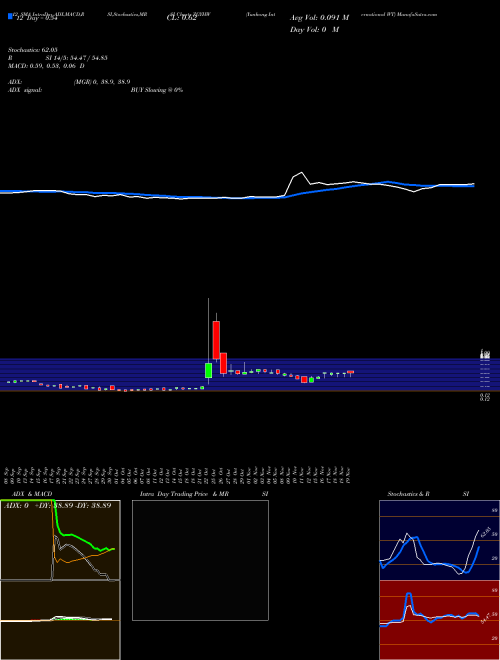Click the Day Vol: 0 M text

coord(314,30)
